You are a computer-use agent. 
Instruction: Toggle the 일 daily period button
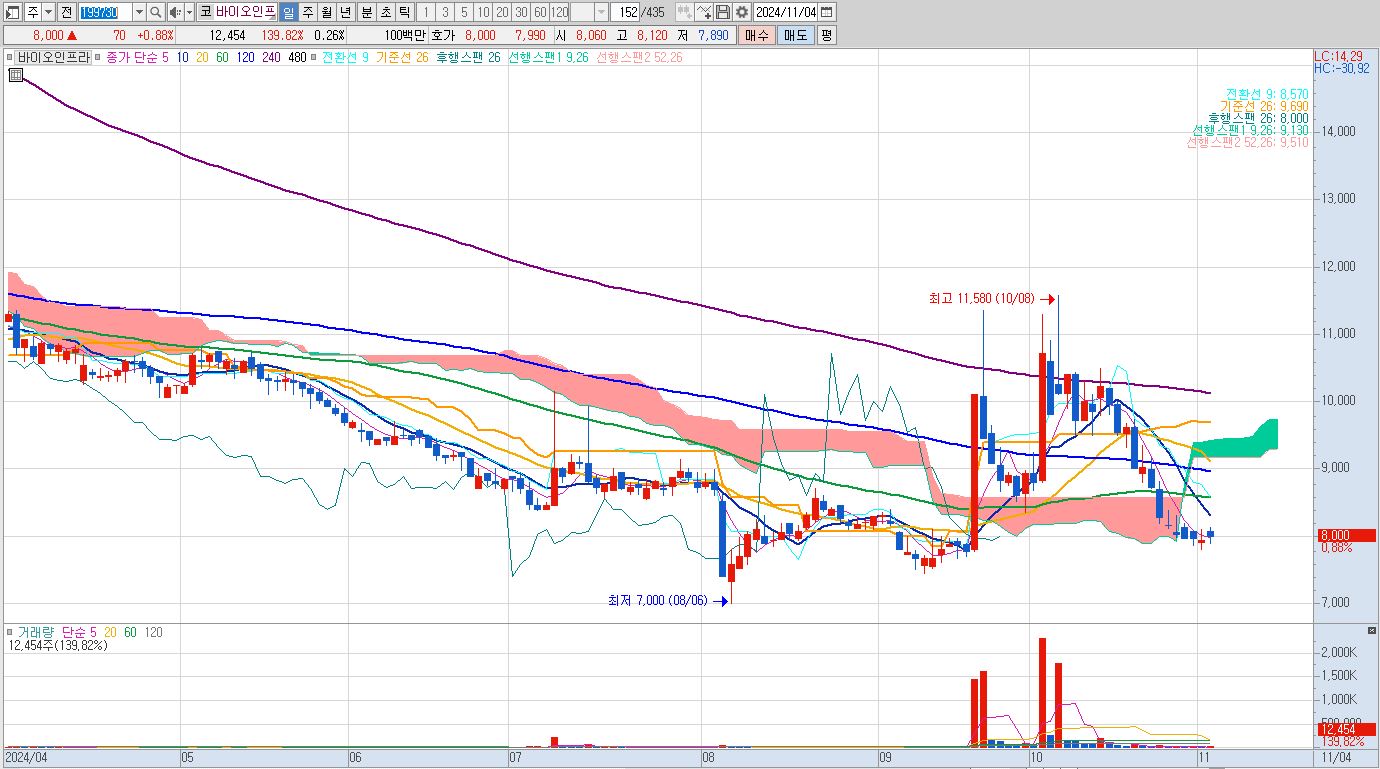pyautogui.click(x=288, y=12)
